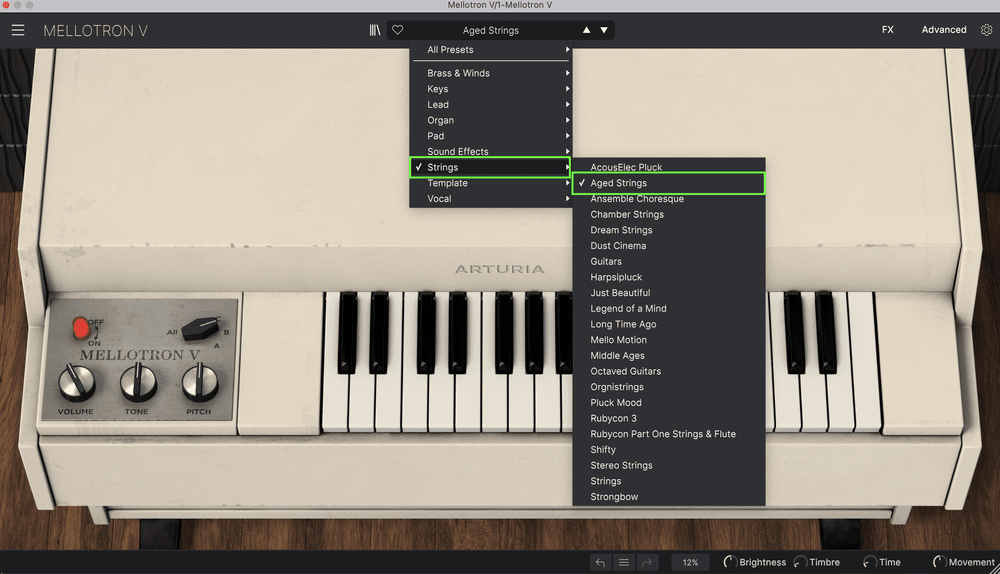The image size is (1000, 574).
Task: Open the FX panel
Action: point(888,30)
